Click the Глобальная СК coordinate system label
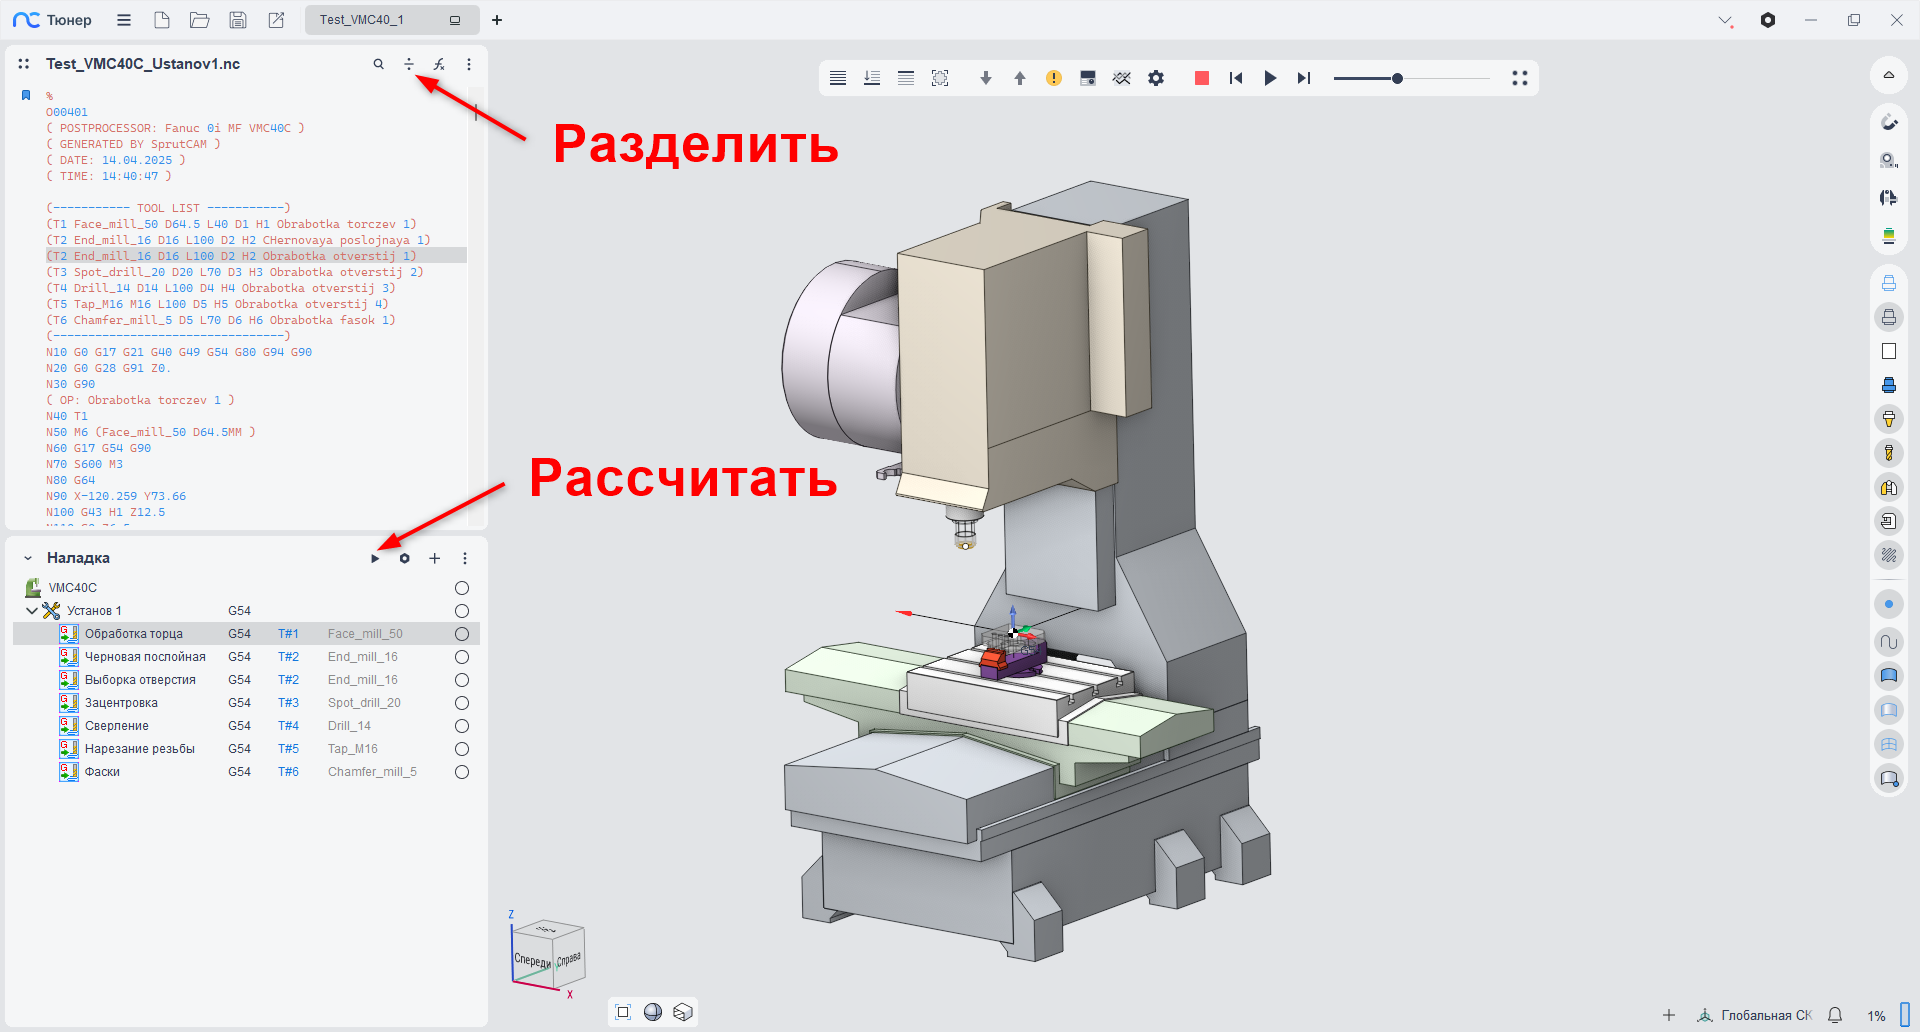Screen dimensions: 1920x1032 point(1765,1015)
